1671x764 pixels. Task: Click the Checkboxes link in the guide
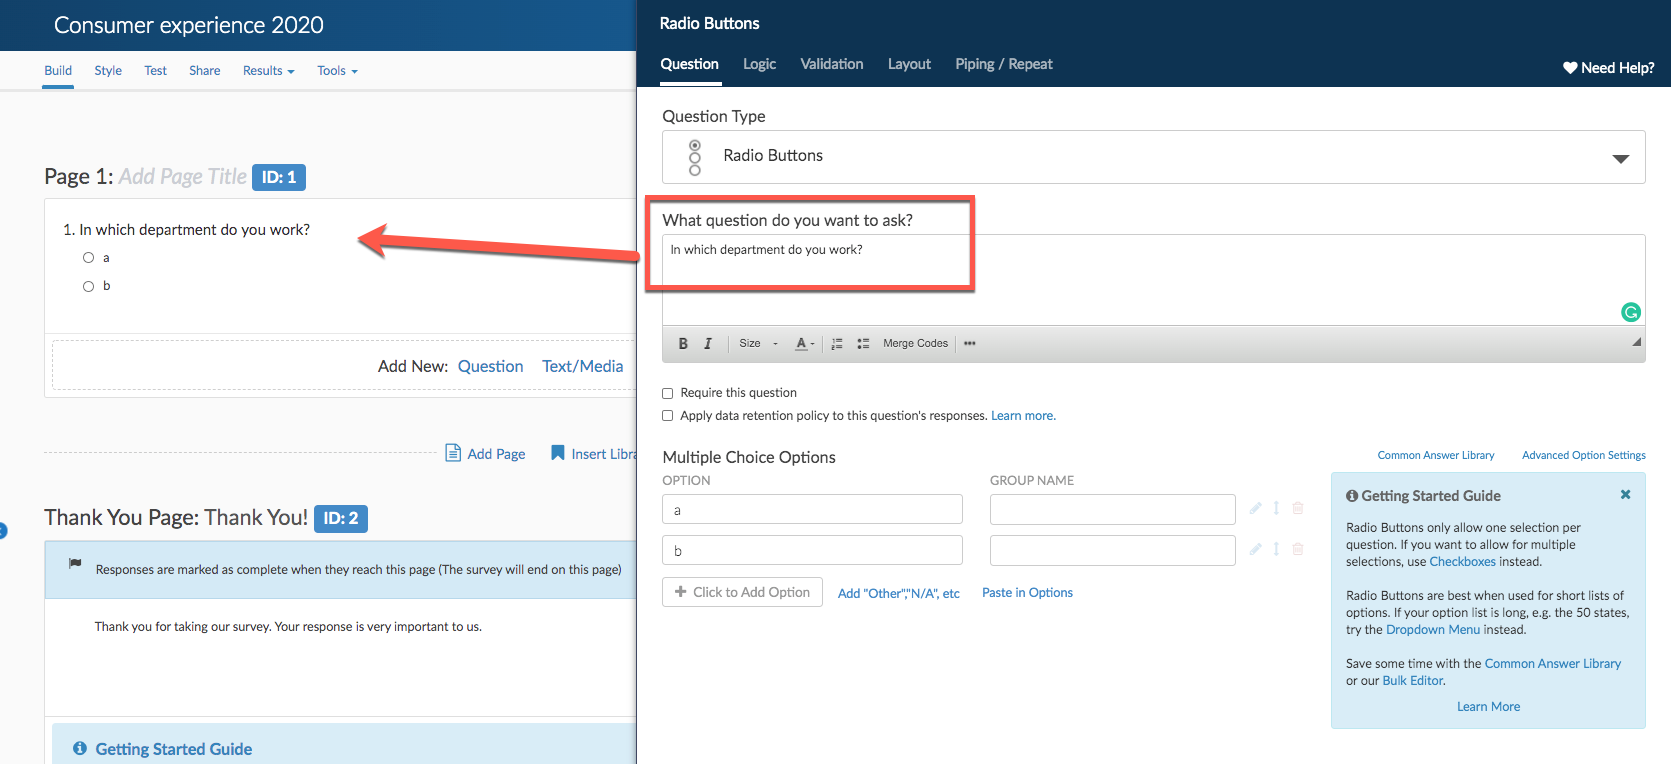pos(1463,562)
